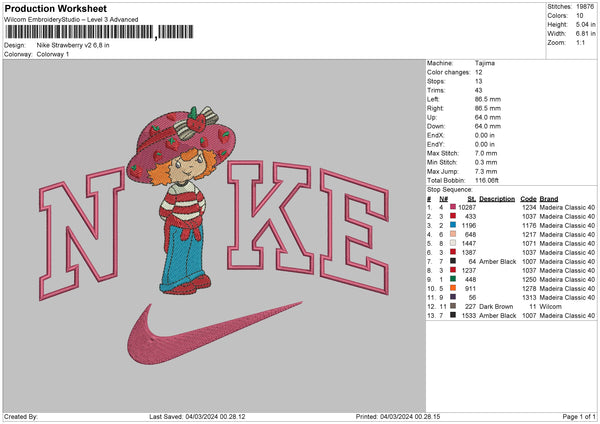Click the Trims value 43
This screenshot has width=600, height=424.
[x=479, y=90]
